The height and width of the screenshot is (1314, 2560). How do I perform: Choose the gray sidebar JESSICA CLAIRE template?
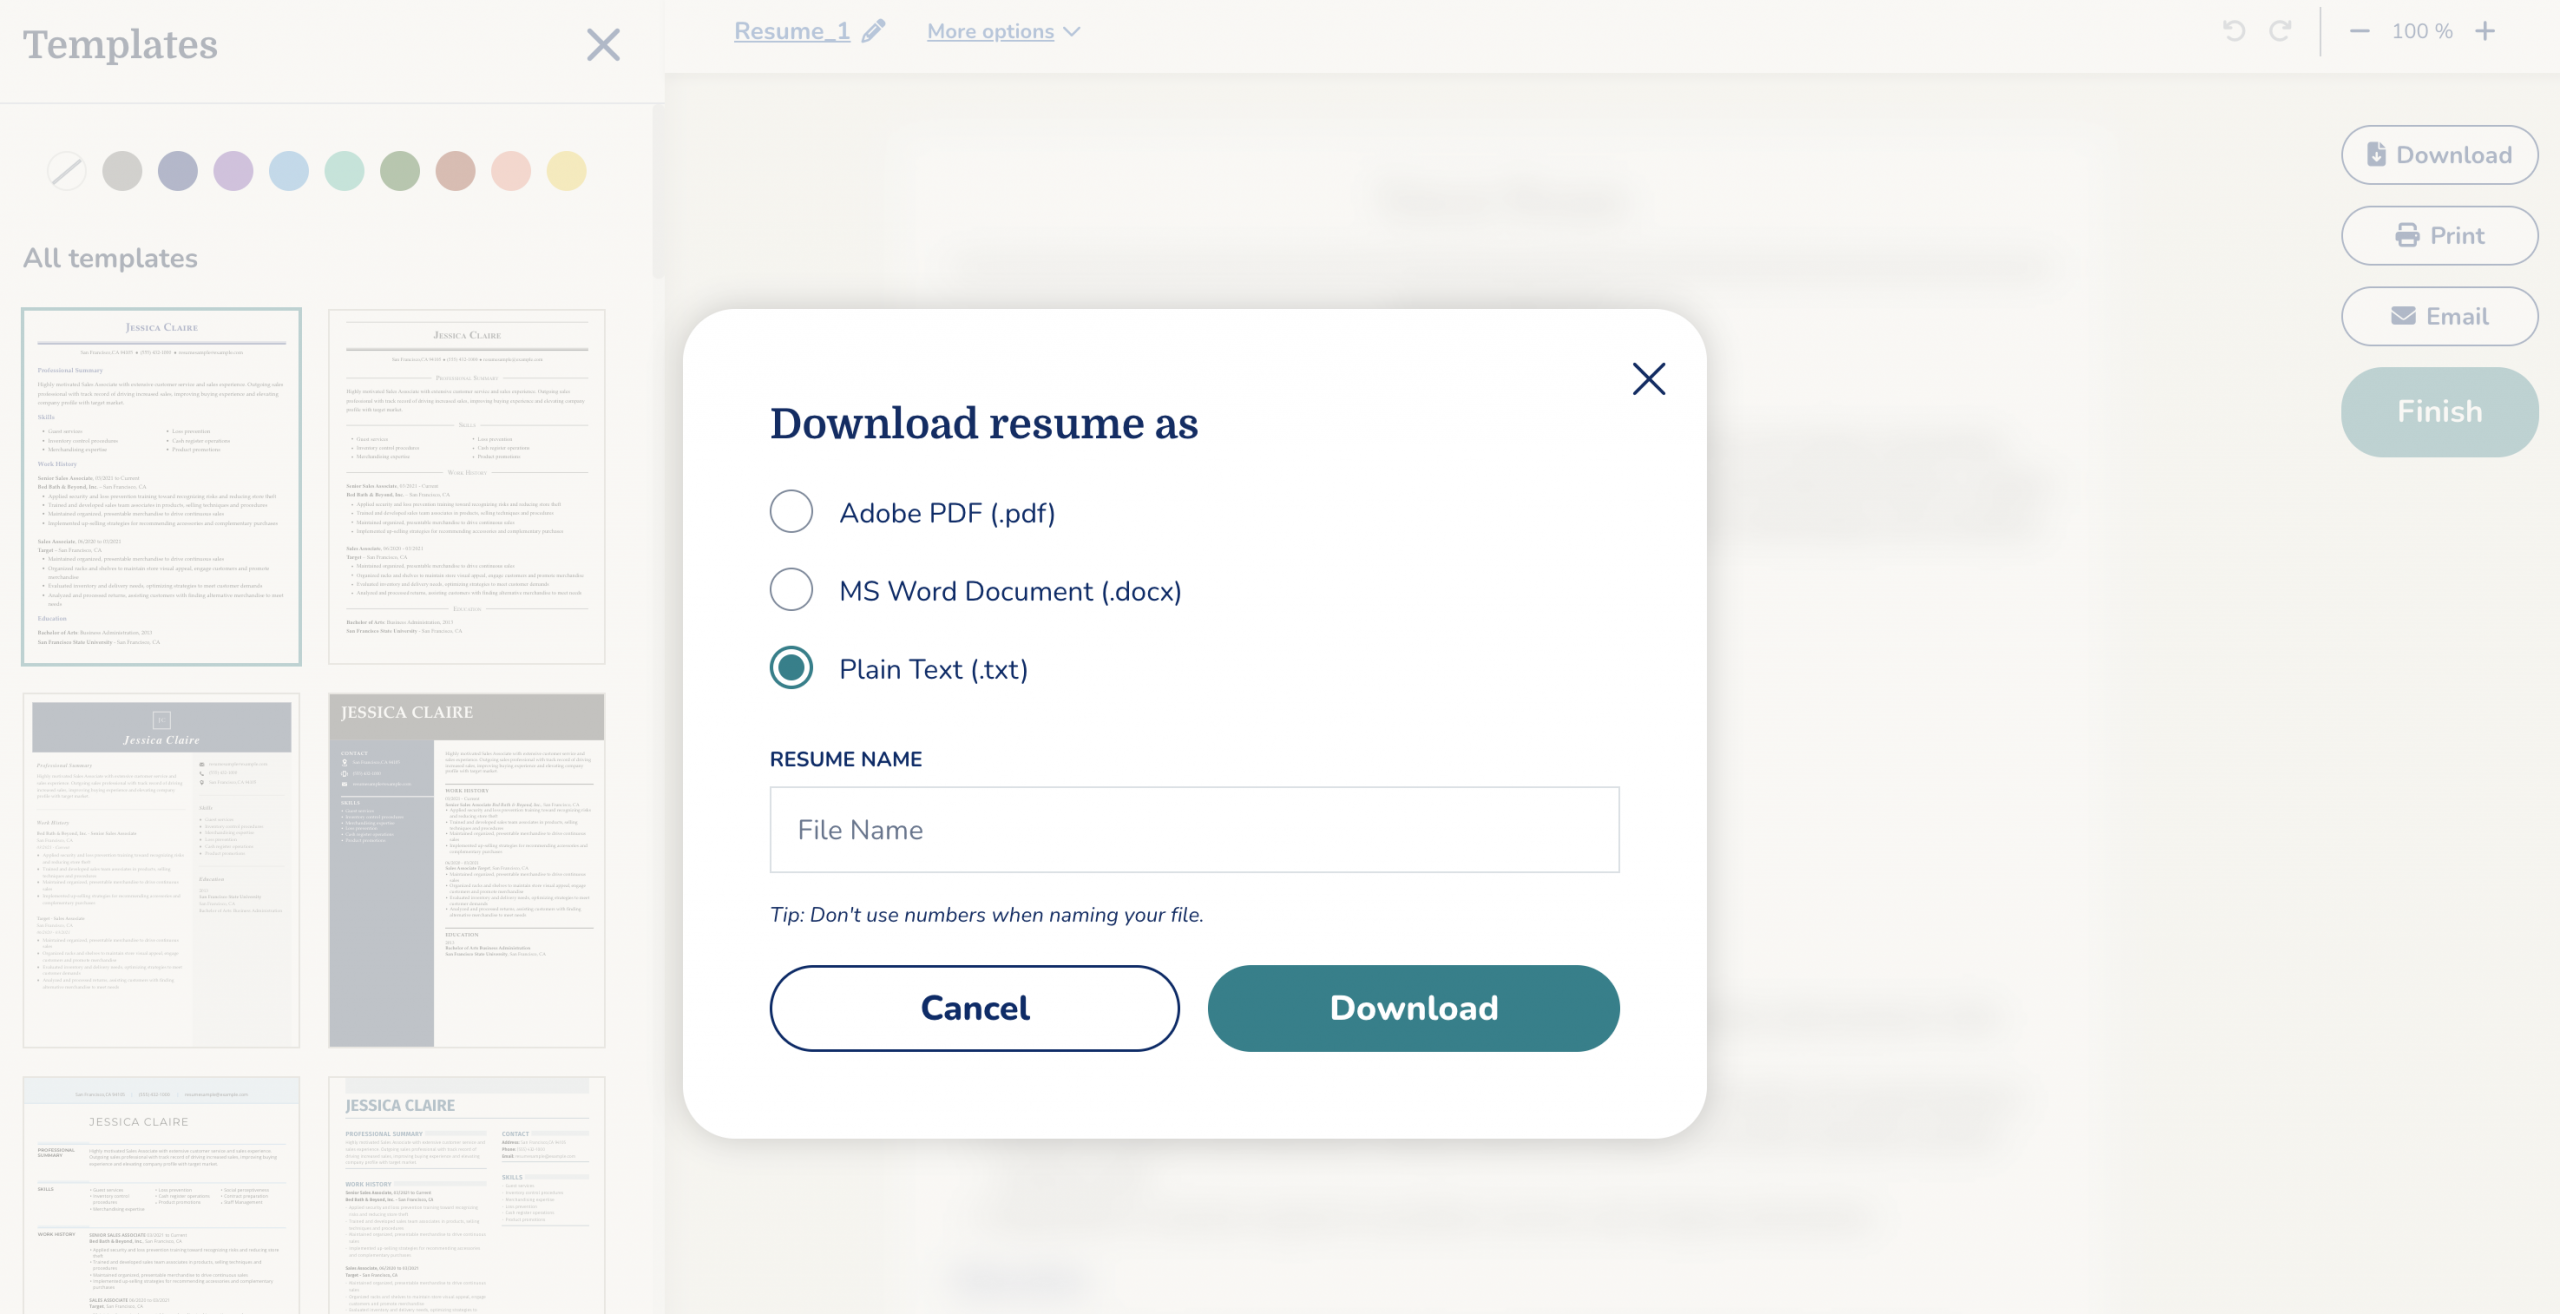(467, 870)
